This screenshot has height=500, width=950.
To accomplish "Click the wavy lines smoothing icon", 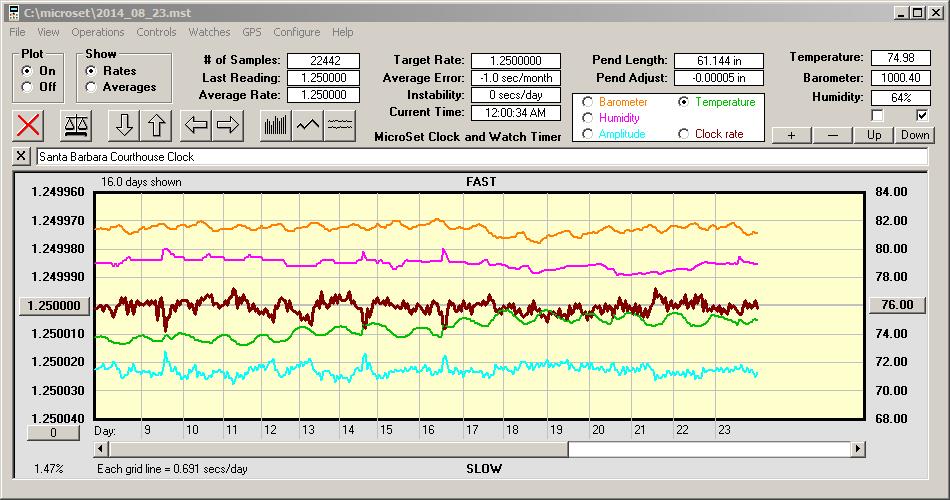I will tap(340, 125).
